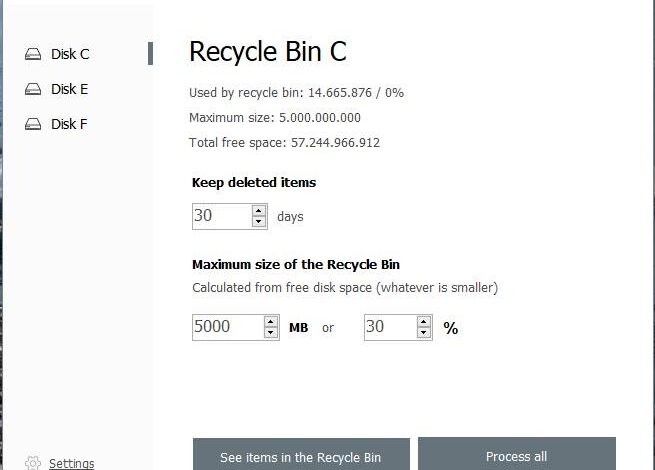Click the maximum size MB input field

click(x=226, y=327)
